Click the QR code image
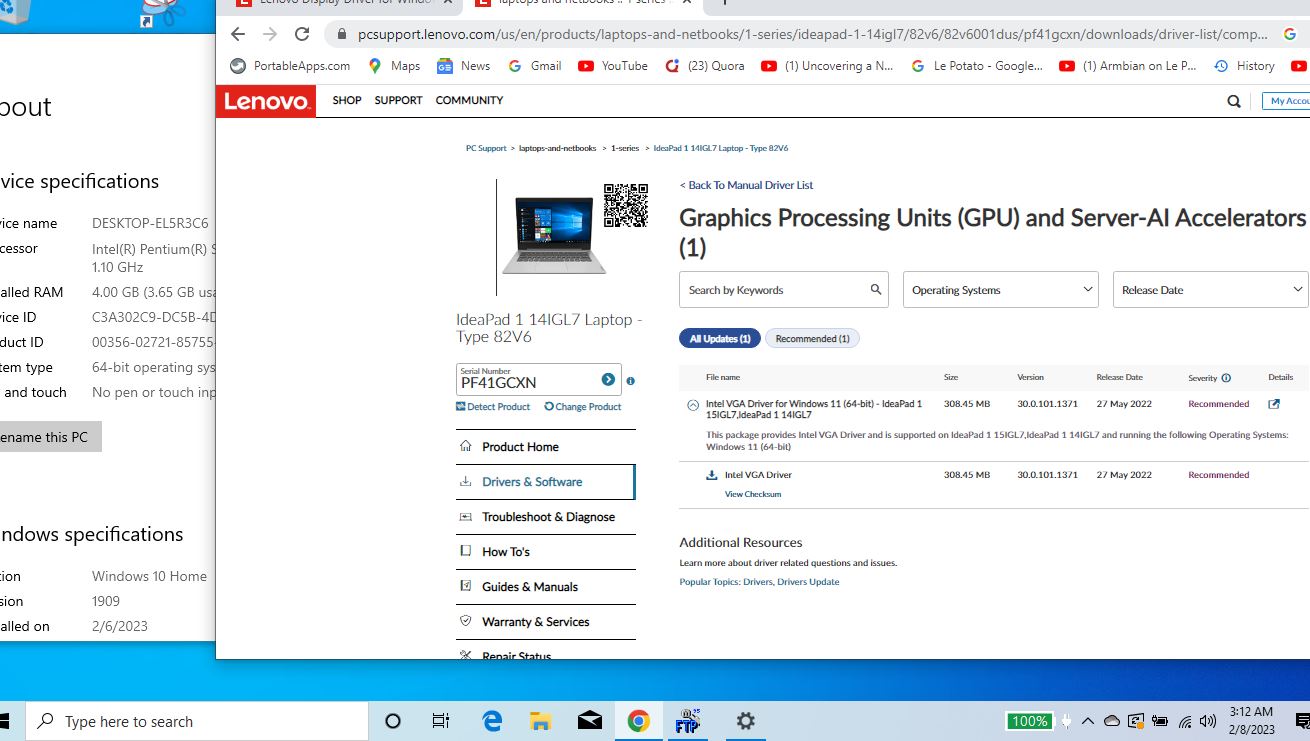 pyautogui.click(x=626, y=205)
